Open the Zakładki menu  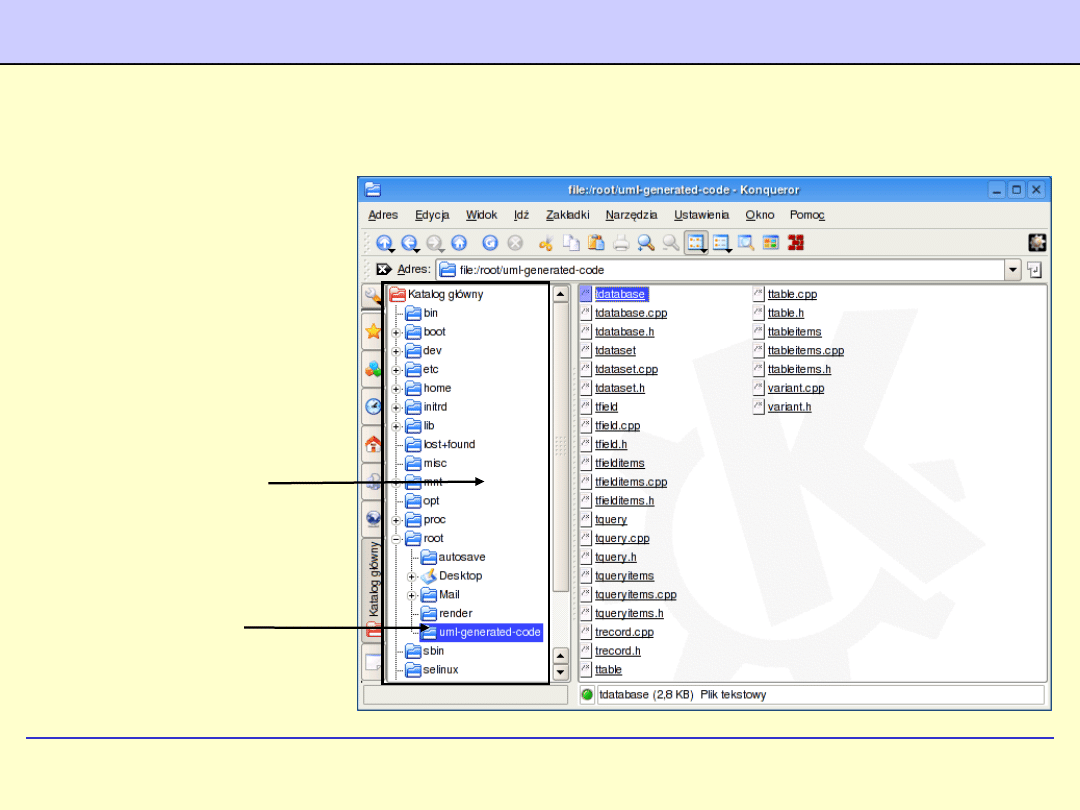click(567, 215)
